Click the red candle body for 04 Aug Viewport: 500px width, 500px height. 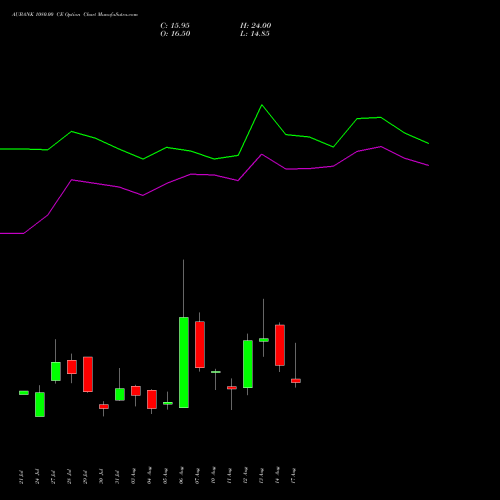coord(152,399)
